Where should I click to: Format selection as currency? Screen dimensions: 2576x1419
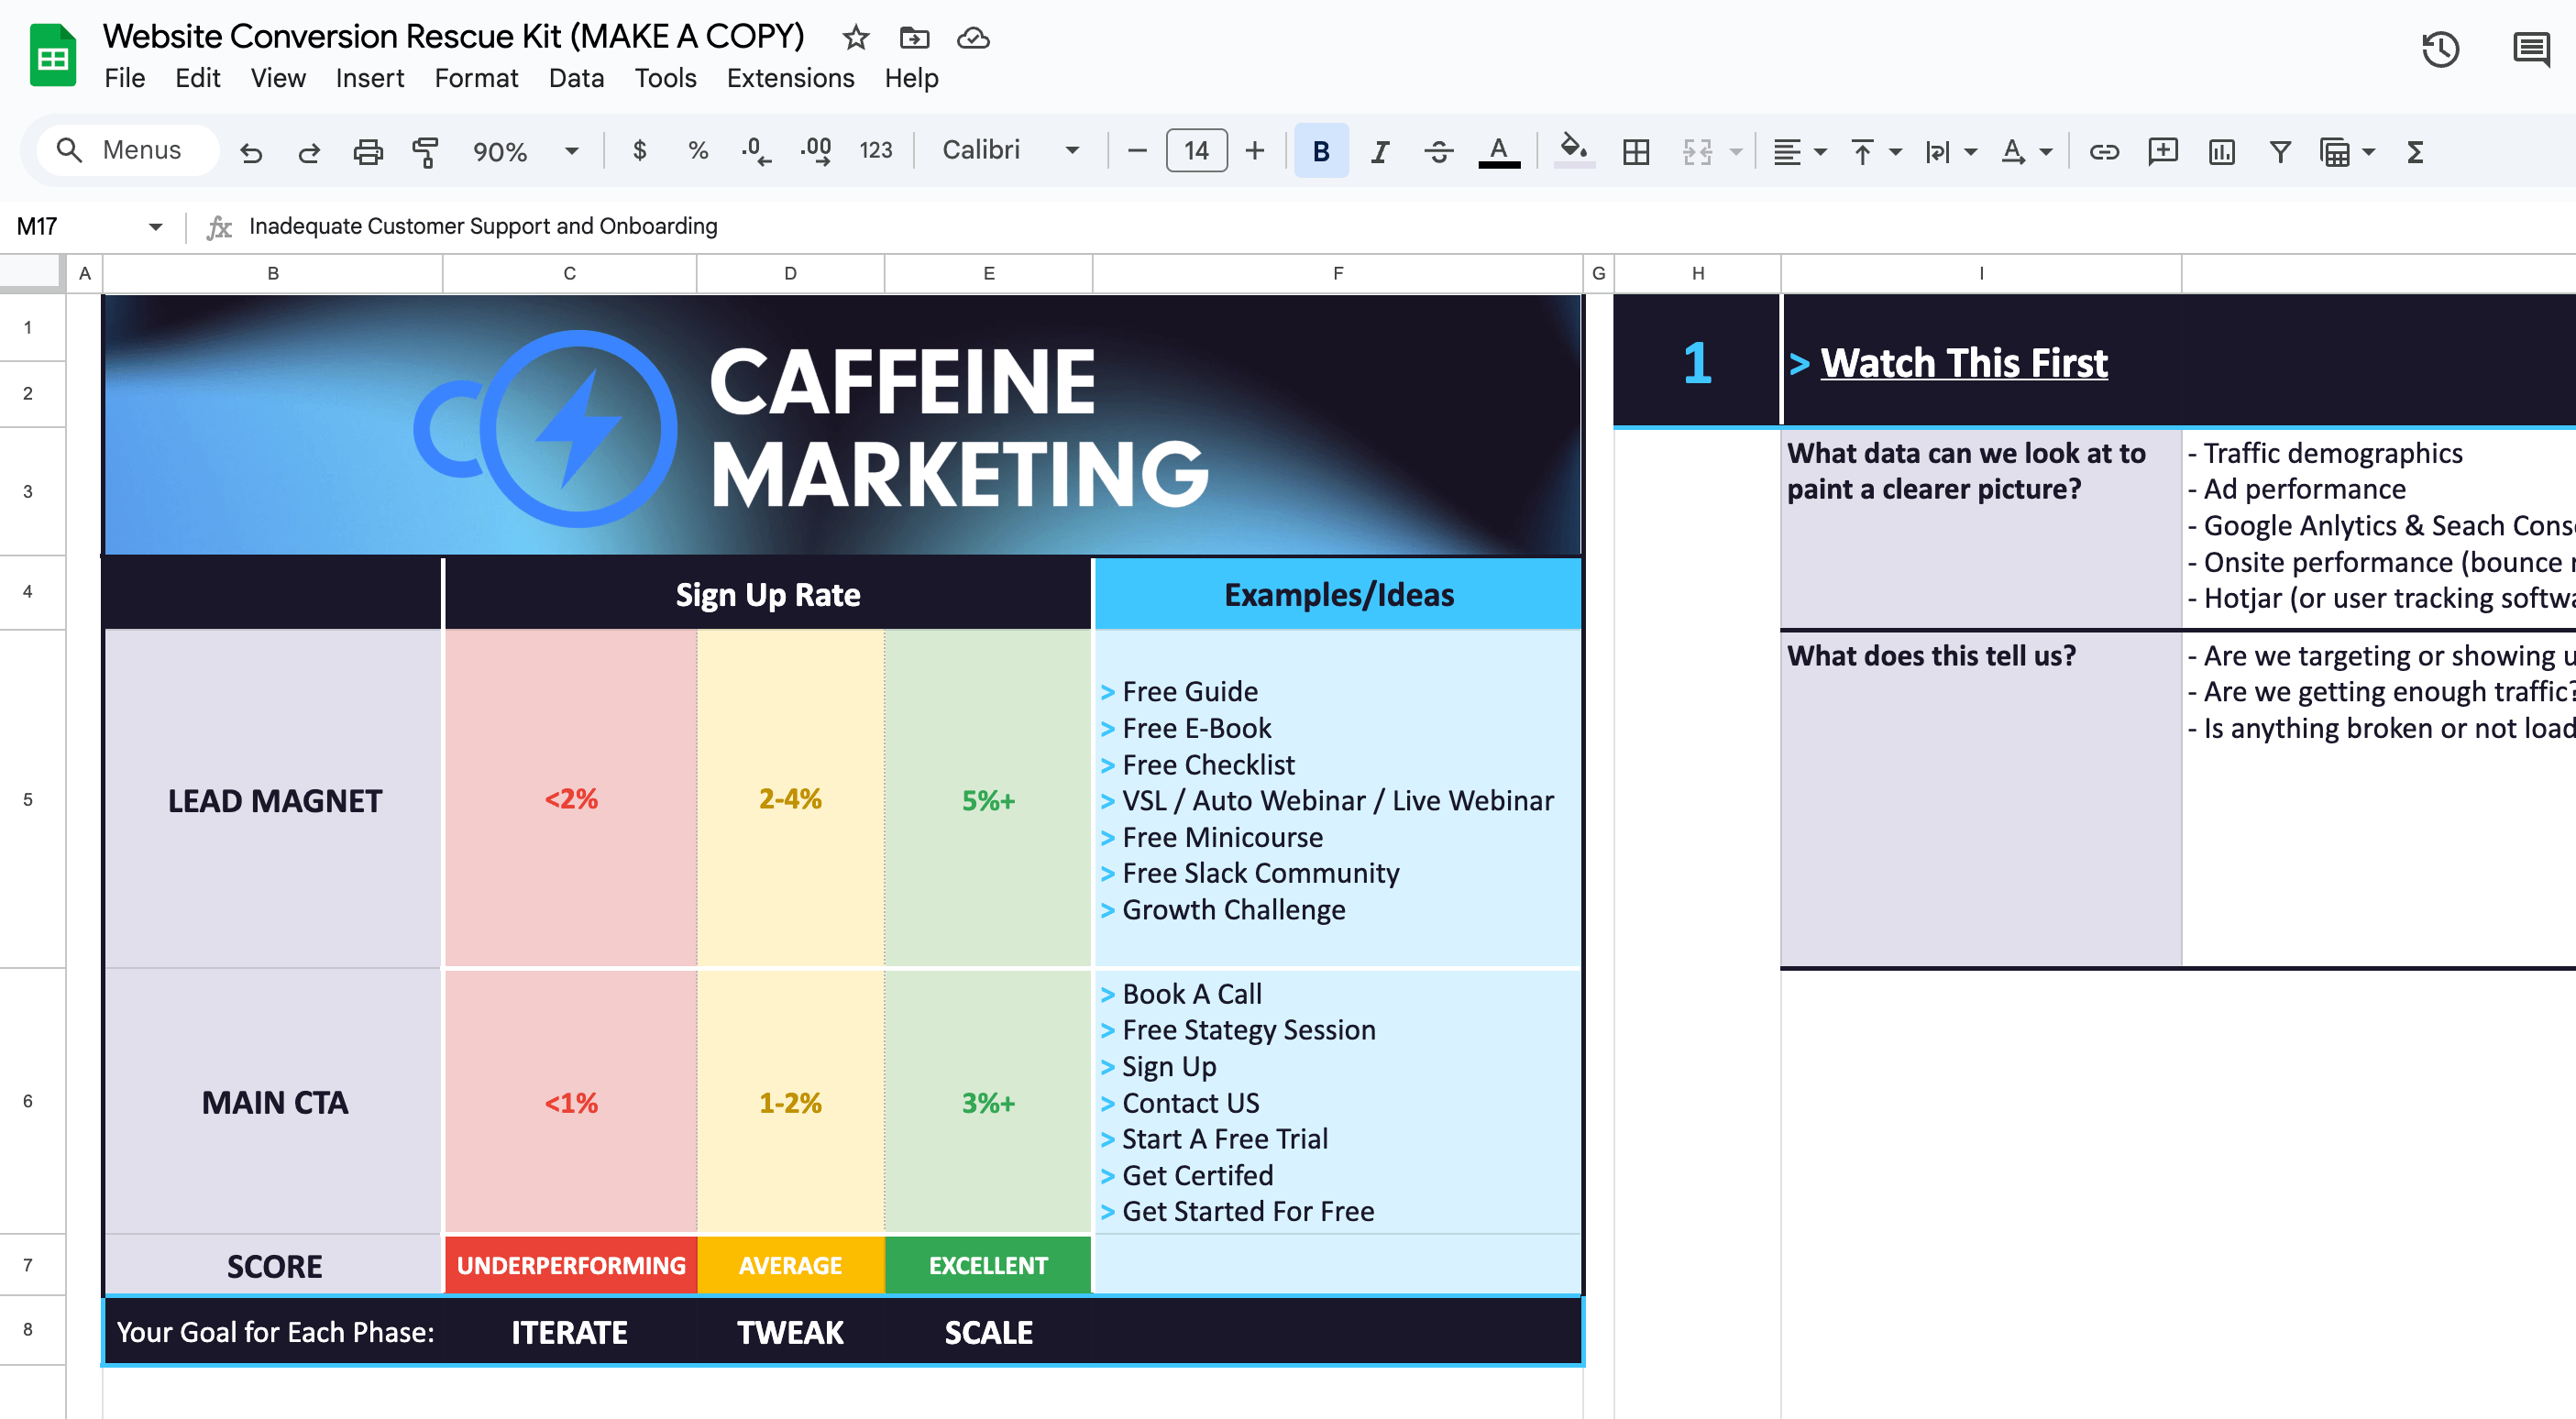pyautogui.click(x=640, y=151)
